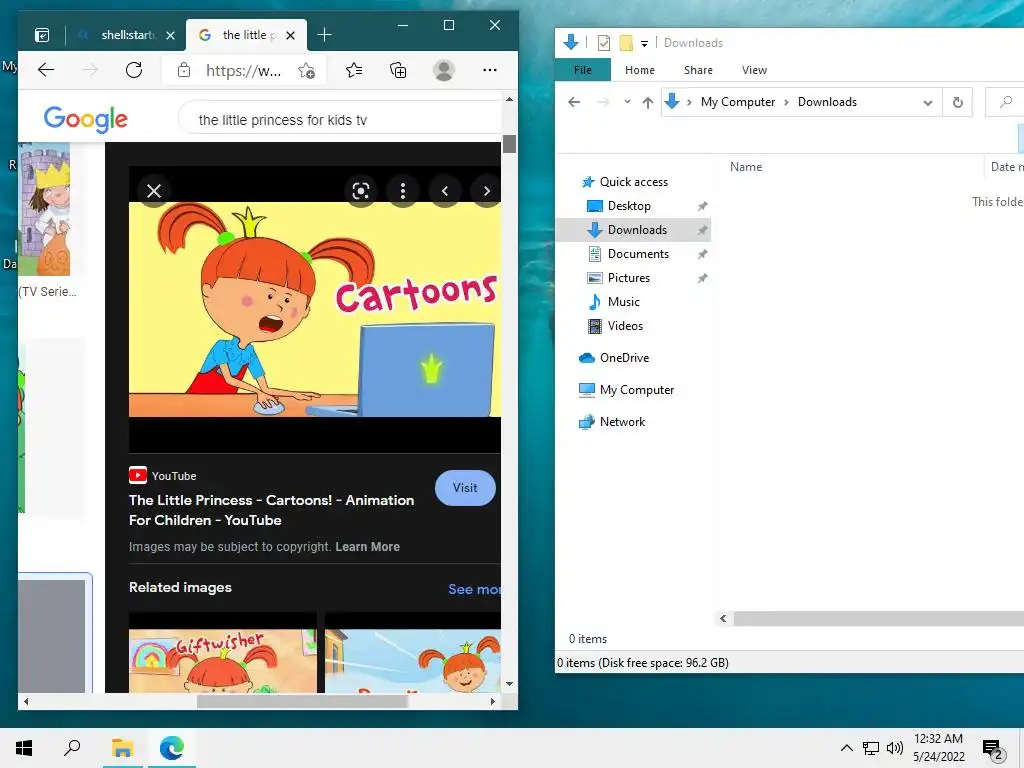Select Music in navigation pane
The image size is (1024, 768).
point(624,302)
